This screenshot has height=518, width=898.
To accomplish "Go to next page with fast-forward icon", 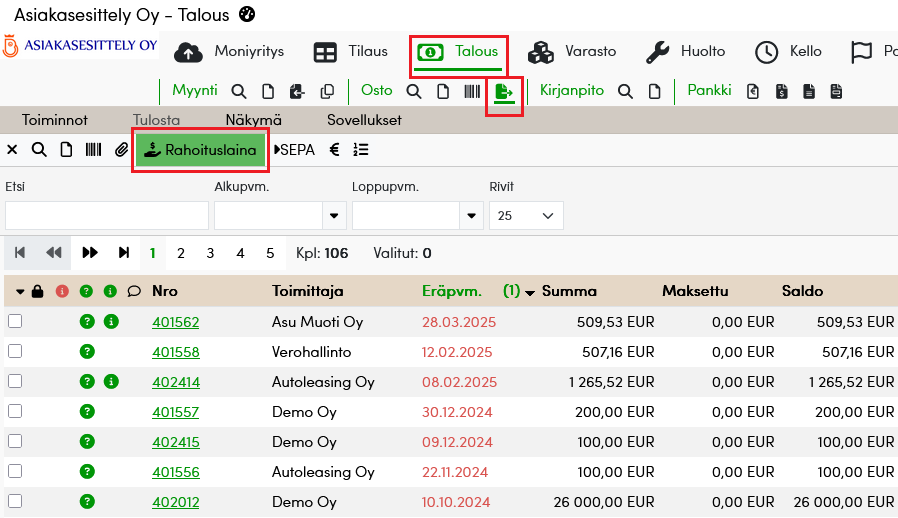I will [90, 253].
